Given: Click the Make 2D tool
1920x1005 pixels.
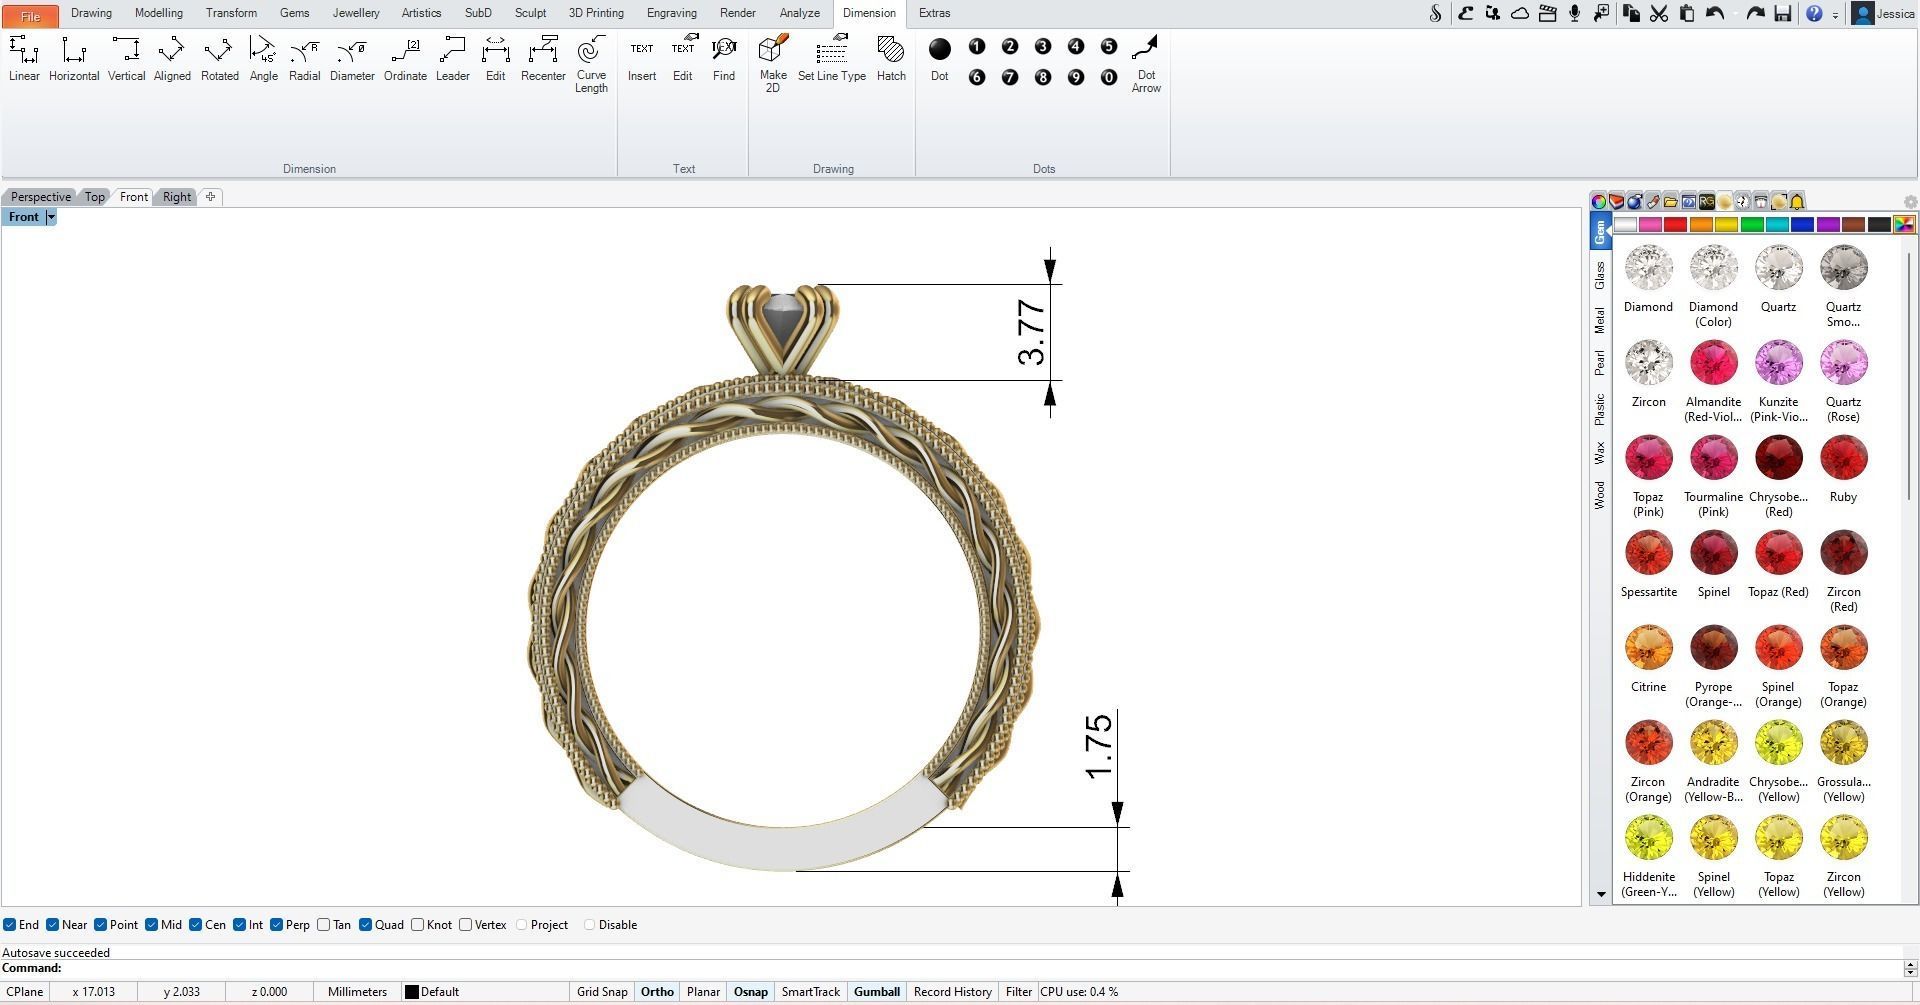Looking at the screenshot, I should coord(773,64).
